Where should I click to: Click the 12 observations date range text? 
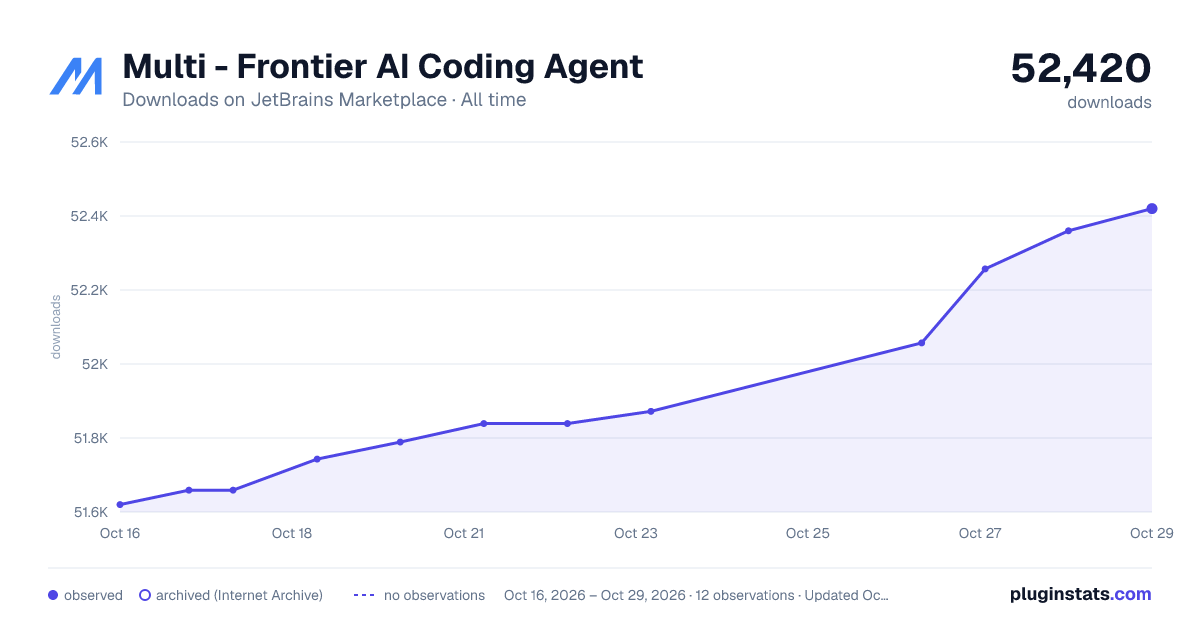pyautogui.click(x=696, y=595)
